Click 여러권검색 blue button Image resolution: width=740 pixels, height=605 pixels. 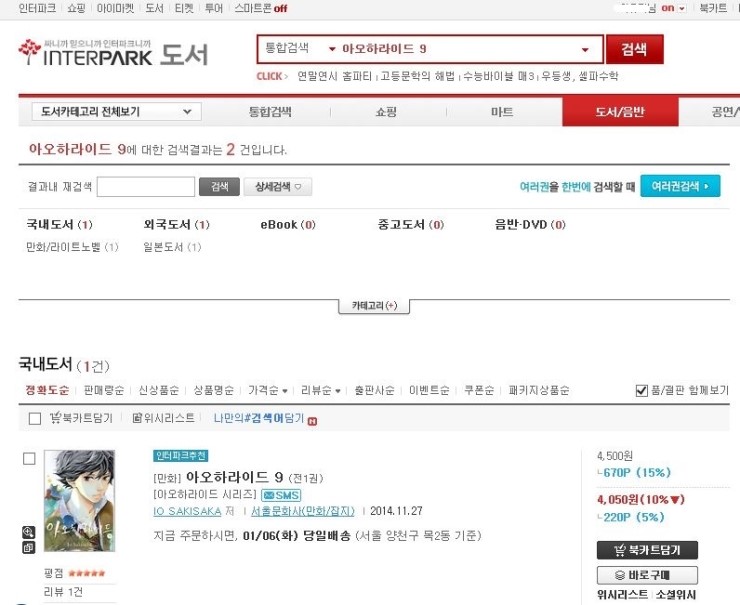[x=681, y=186]
